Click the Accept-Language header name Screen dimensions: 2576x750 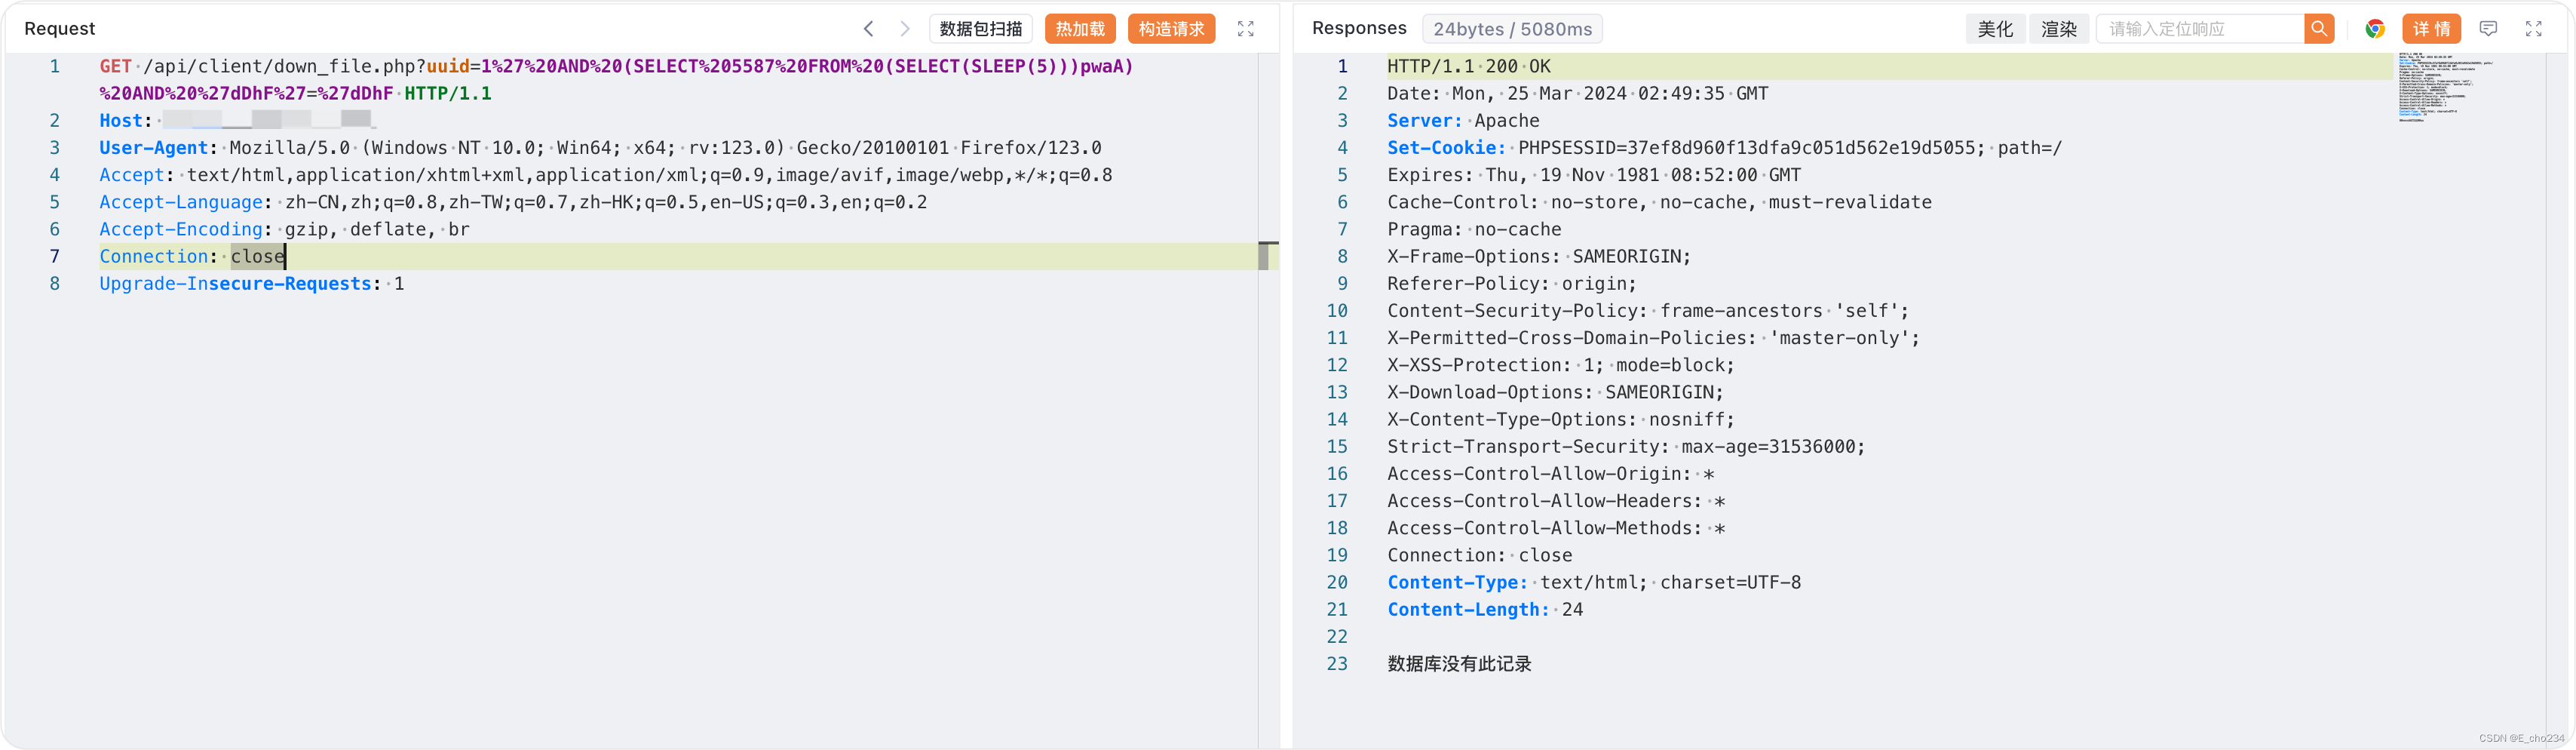click(181, 202)
